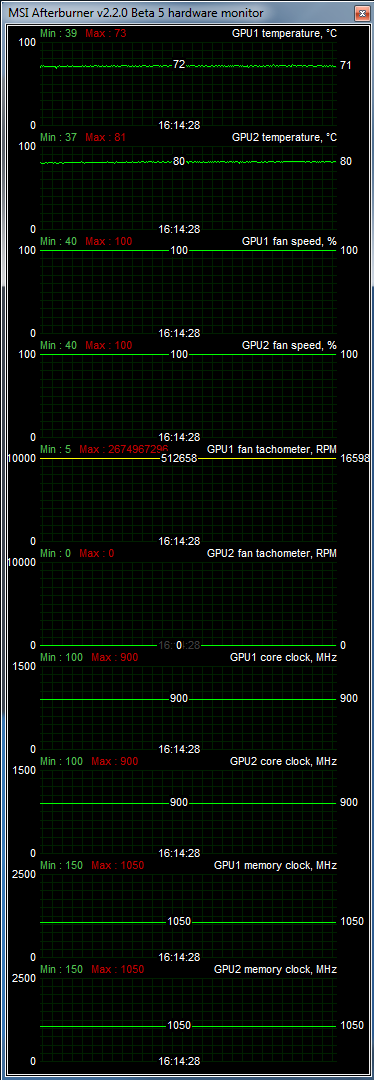The image size is (374, 1080).
Task: Click the GPU1 core clock MHz label
Action: [x=283, y=657]
